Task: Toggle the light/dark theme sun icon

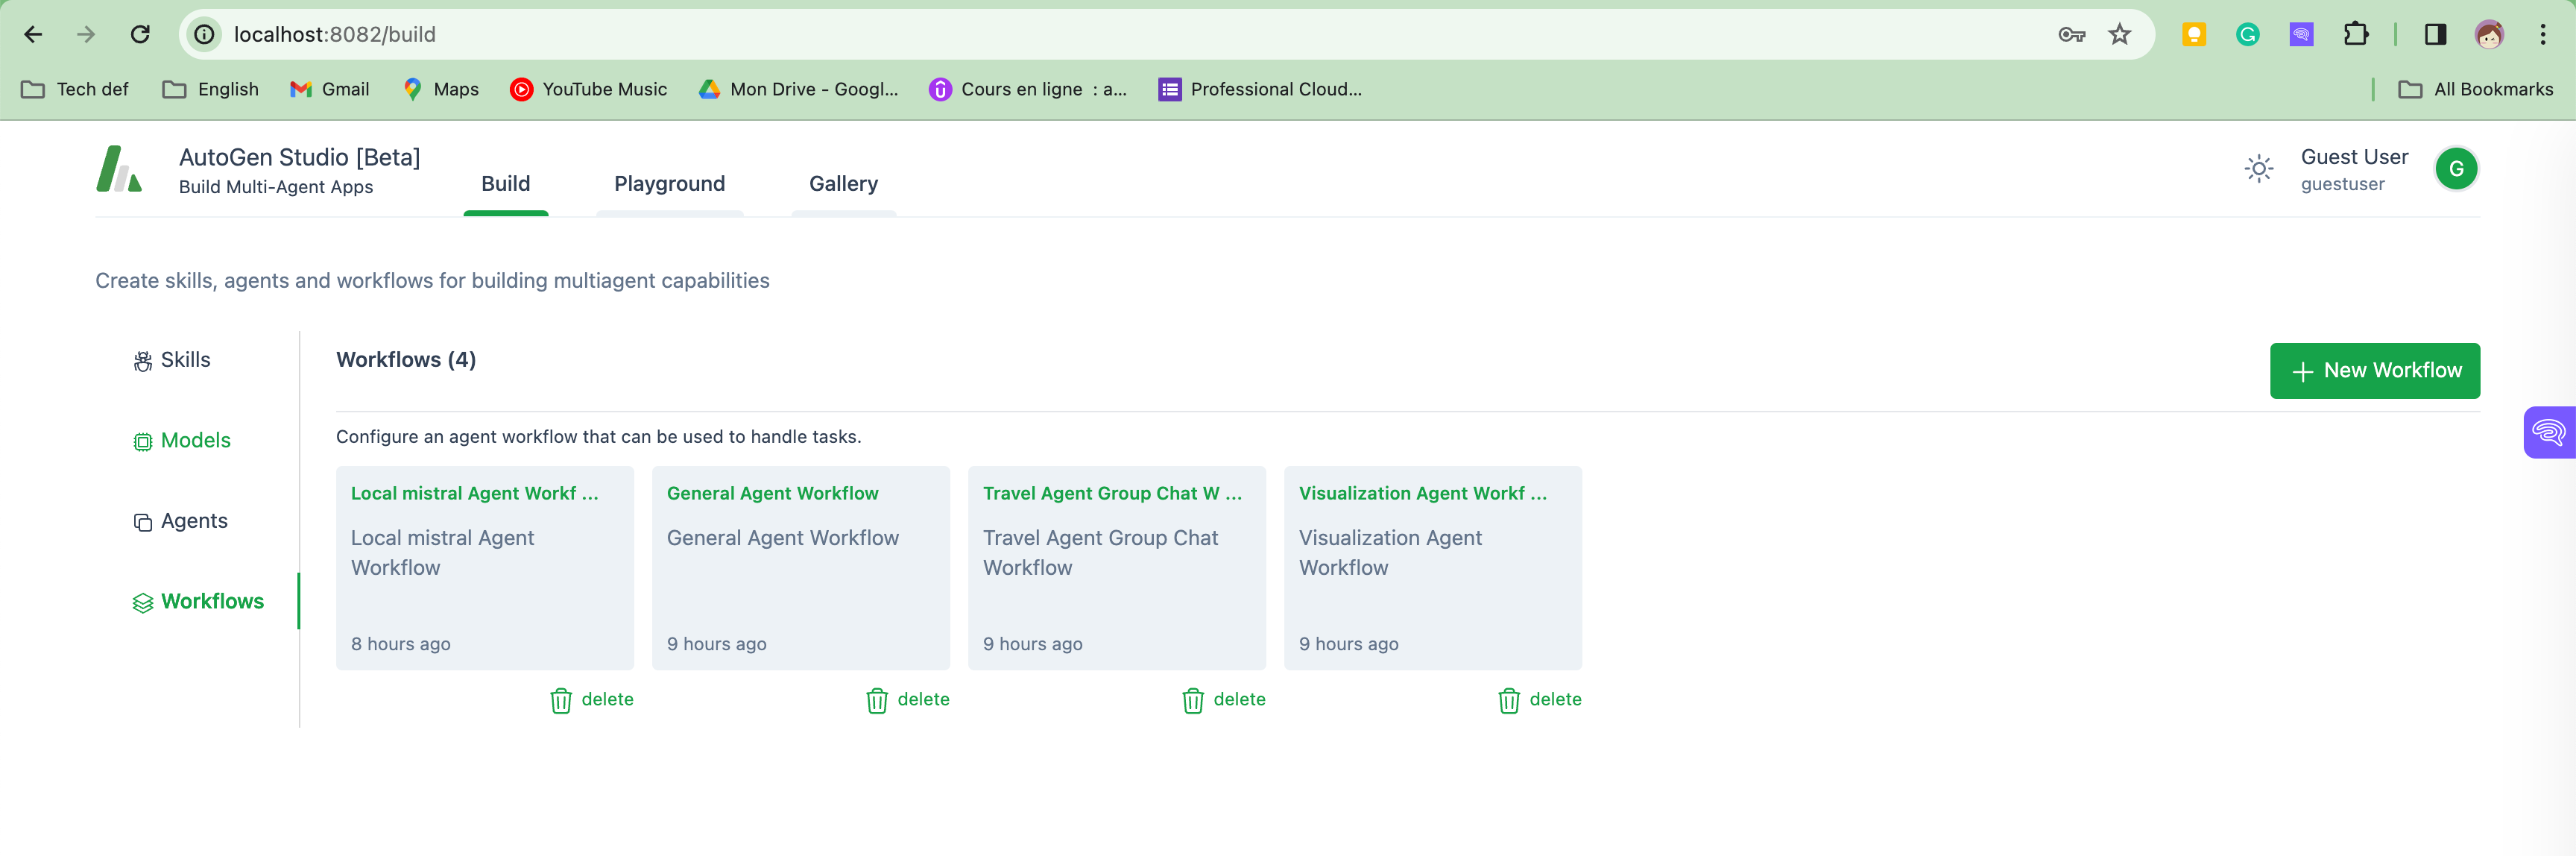Action: click(2258, 169)
